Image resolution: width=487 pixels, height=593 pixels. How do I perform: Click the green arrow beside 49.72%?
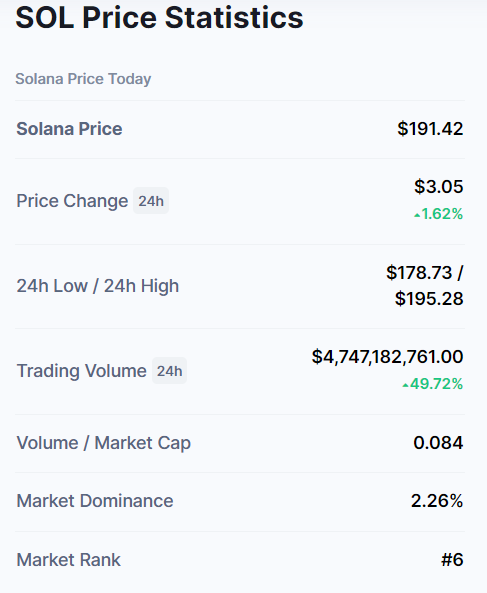(406, 385)
